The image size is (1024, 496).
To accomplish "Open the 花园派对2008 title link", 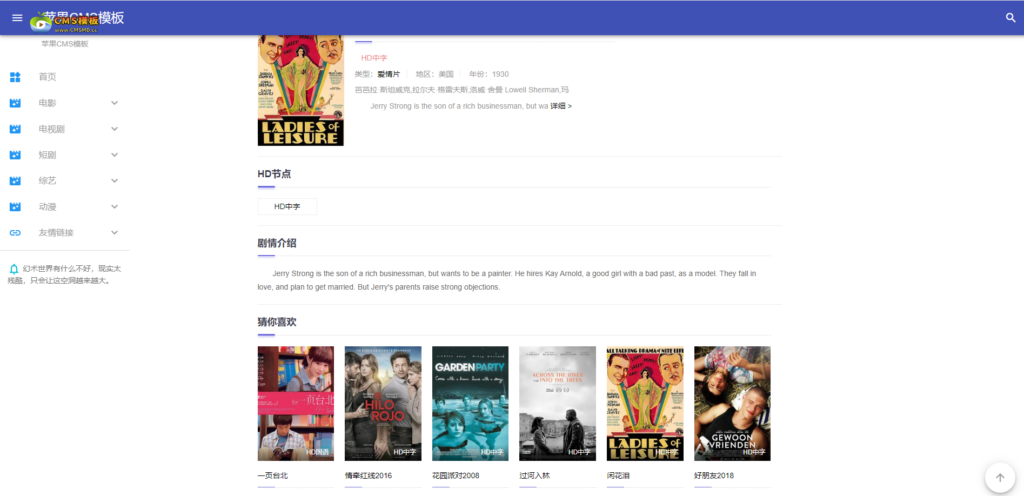I will coord(456,476).
